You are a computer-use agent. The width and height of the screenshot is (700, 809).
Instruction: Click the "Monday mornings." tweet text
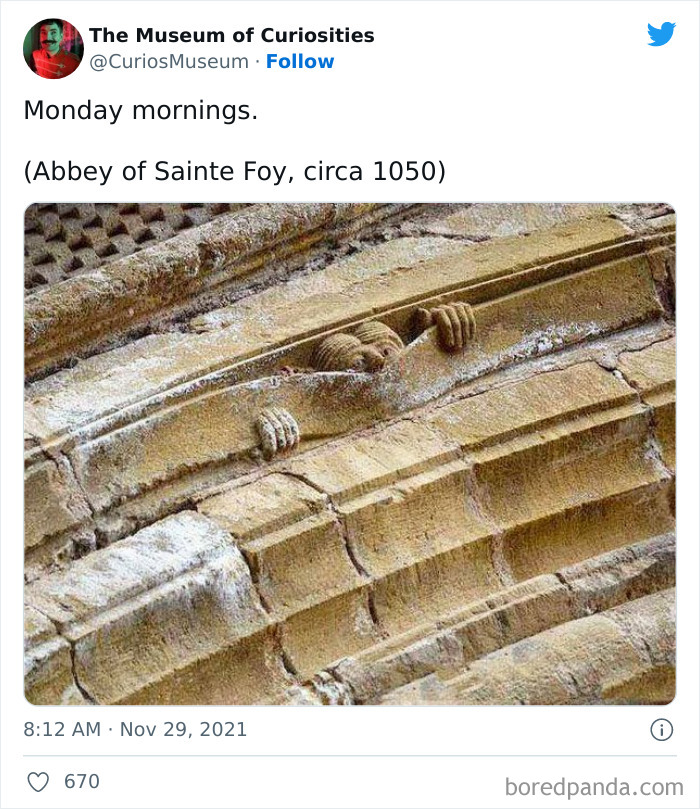coord(141,111)
